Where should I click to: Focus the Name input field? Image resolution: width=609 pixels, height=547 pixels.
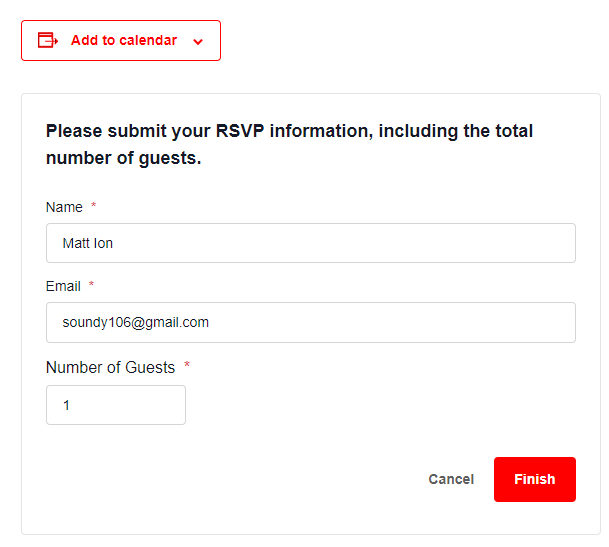pos(310,243)
